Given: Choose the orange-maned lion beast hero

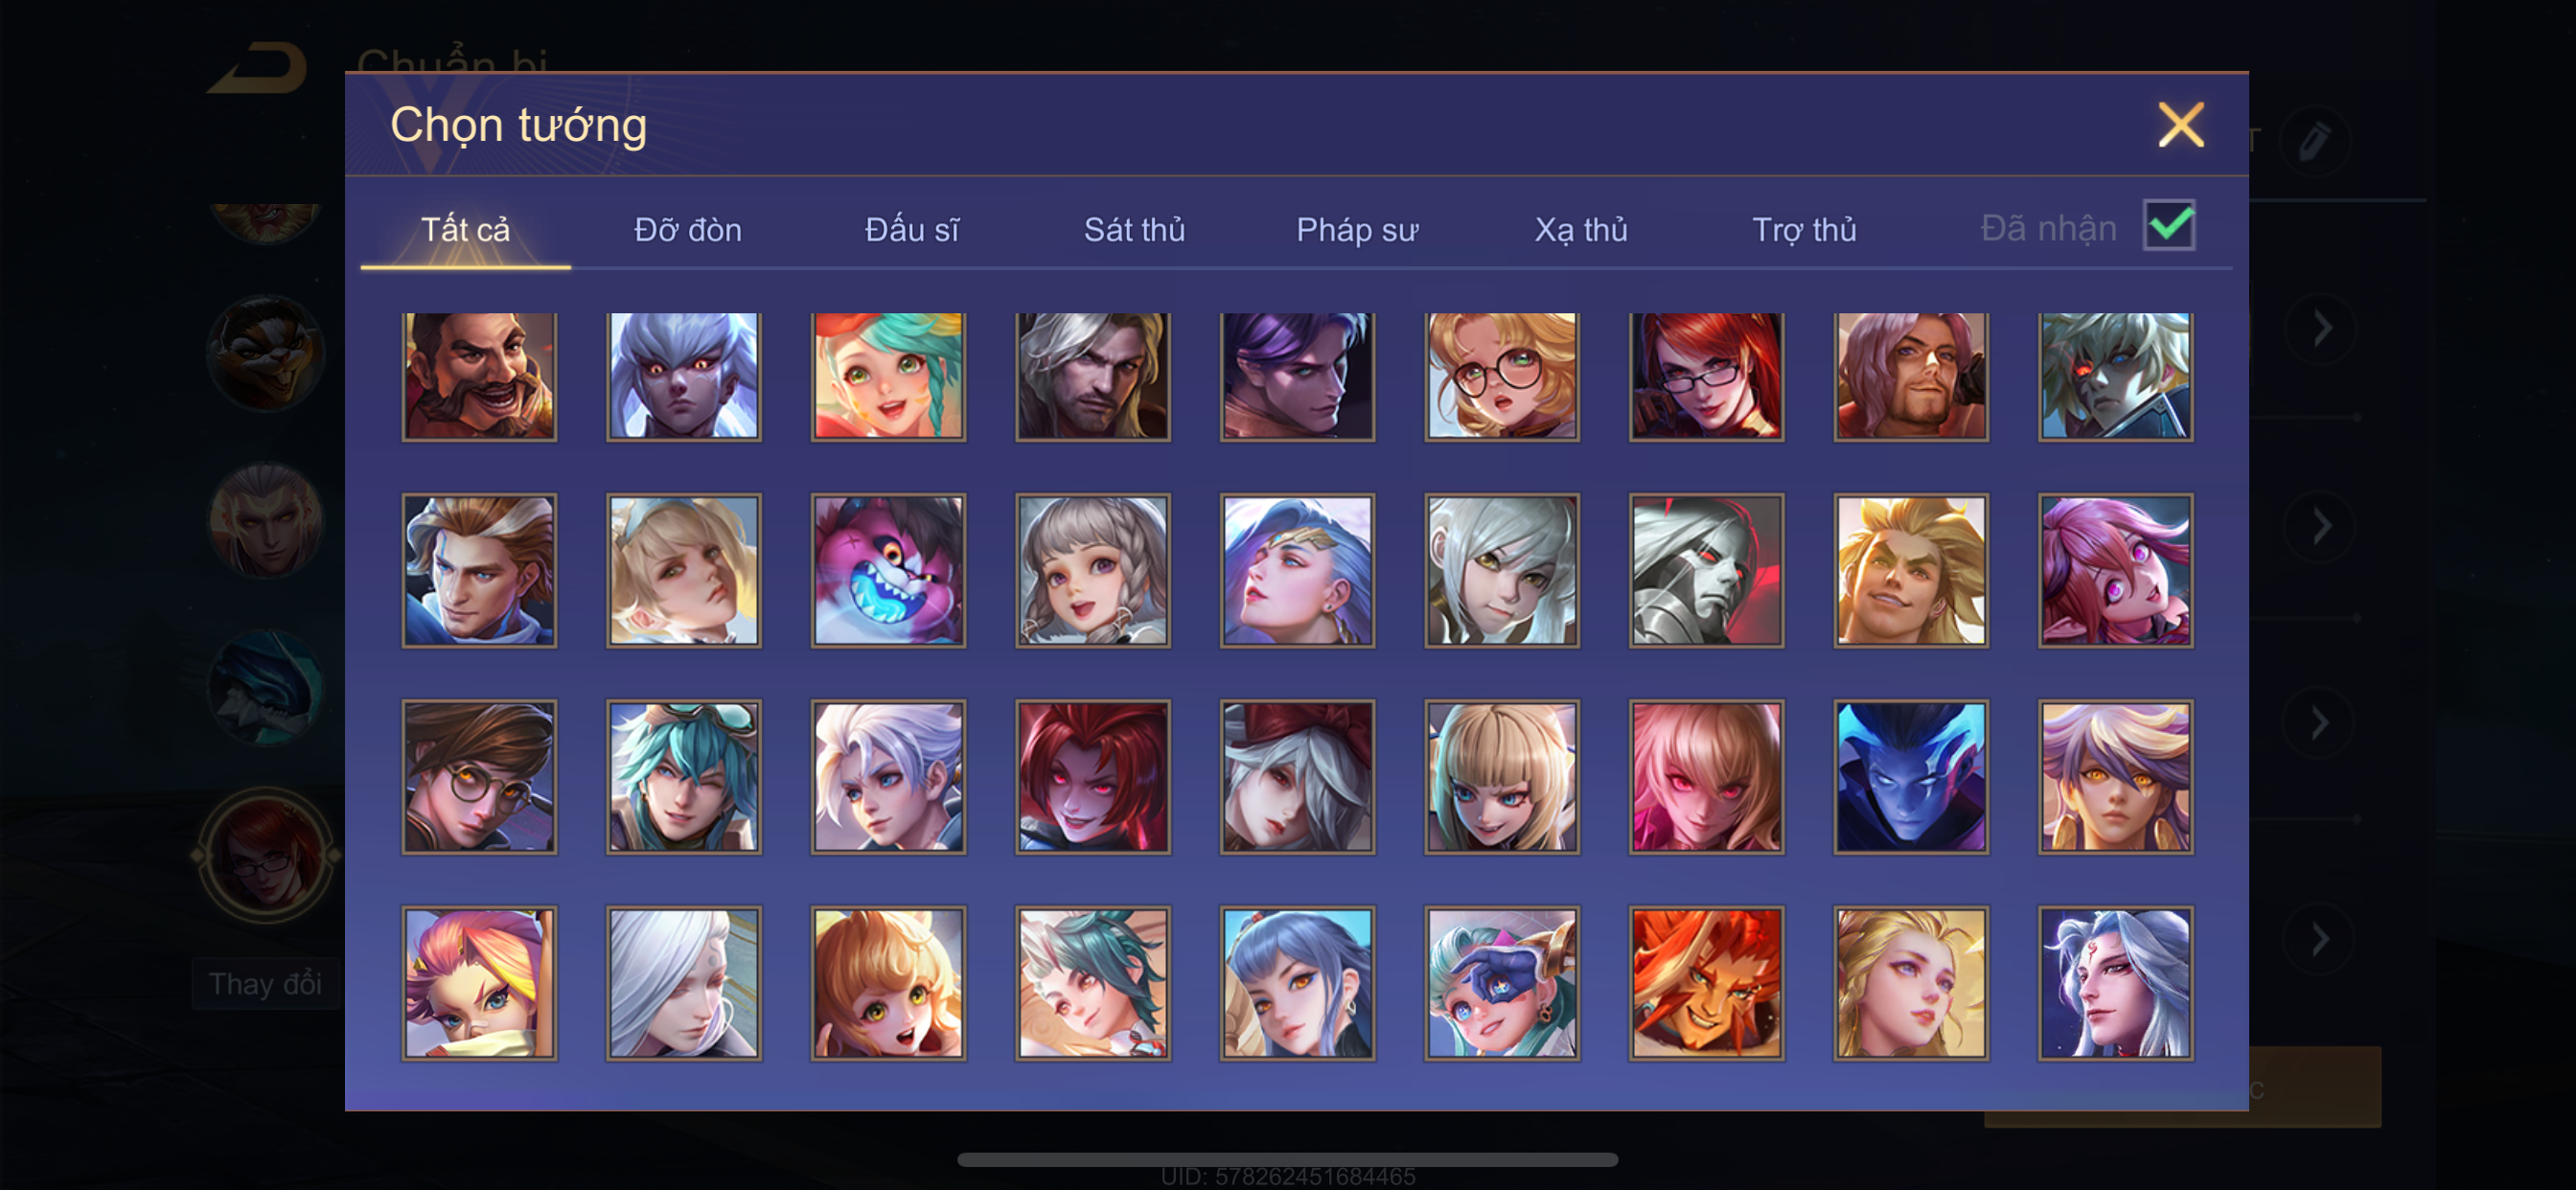Looking at the screenshot, I should pyautogui.click(x=1706, y=983).
